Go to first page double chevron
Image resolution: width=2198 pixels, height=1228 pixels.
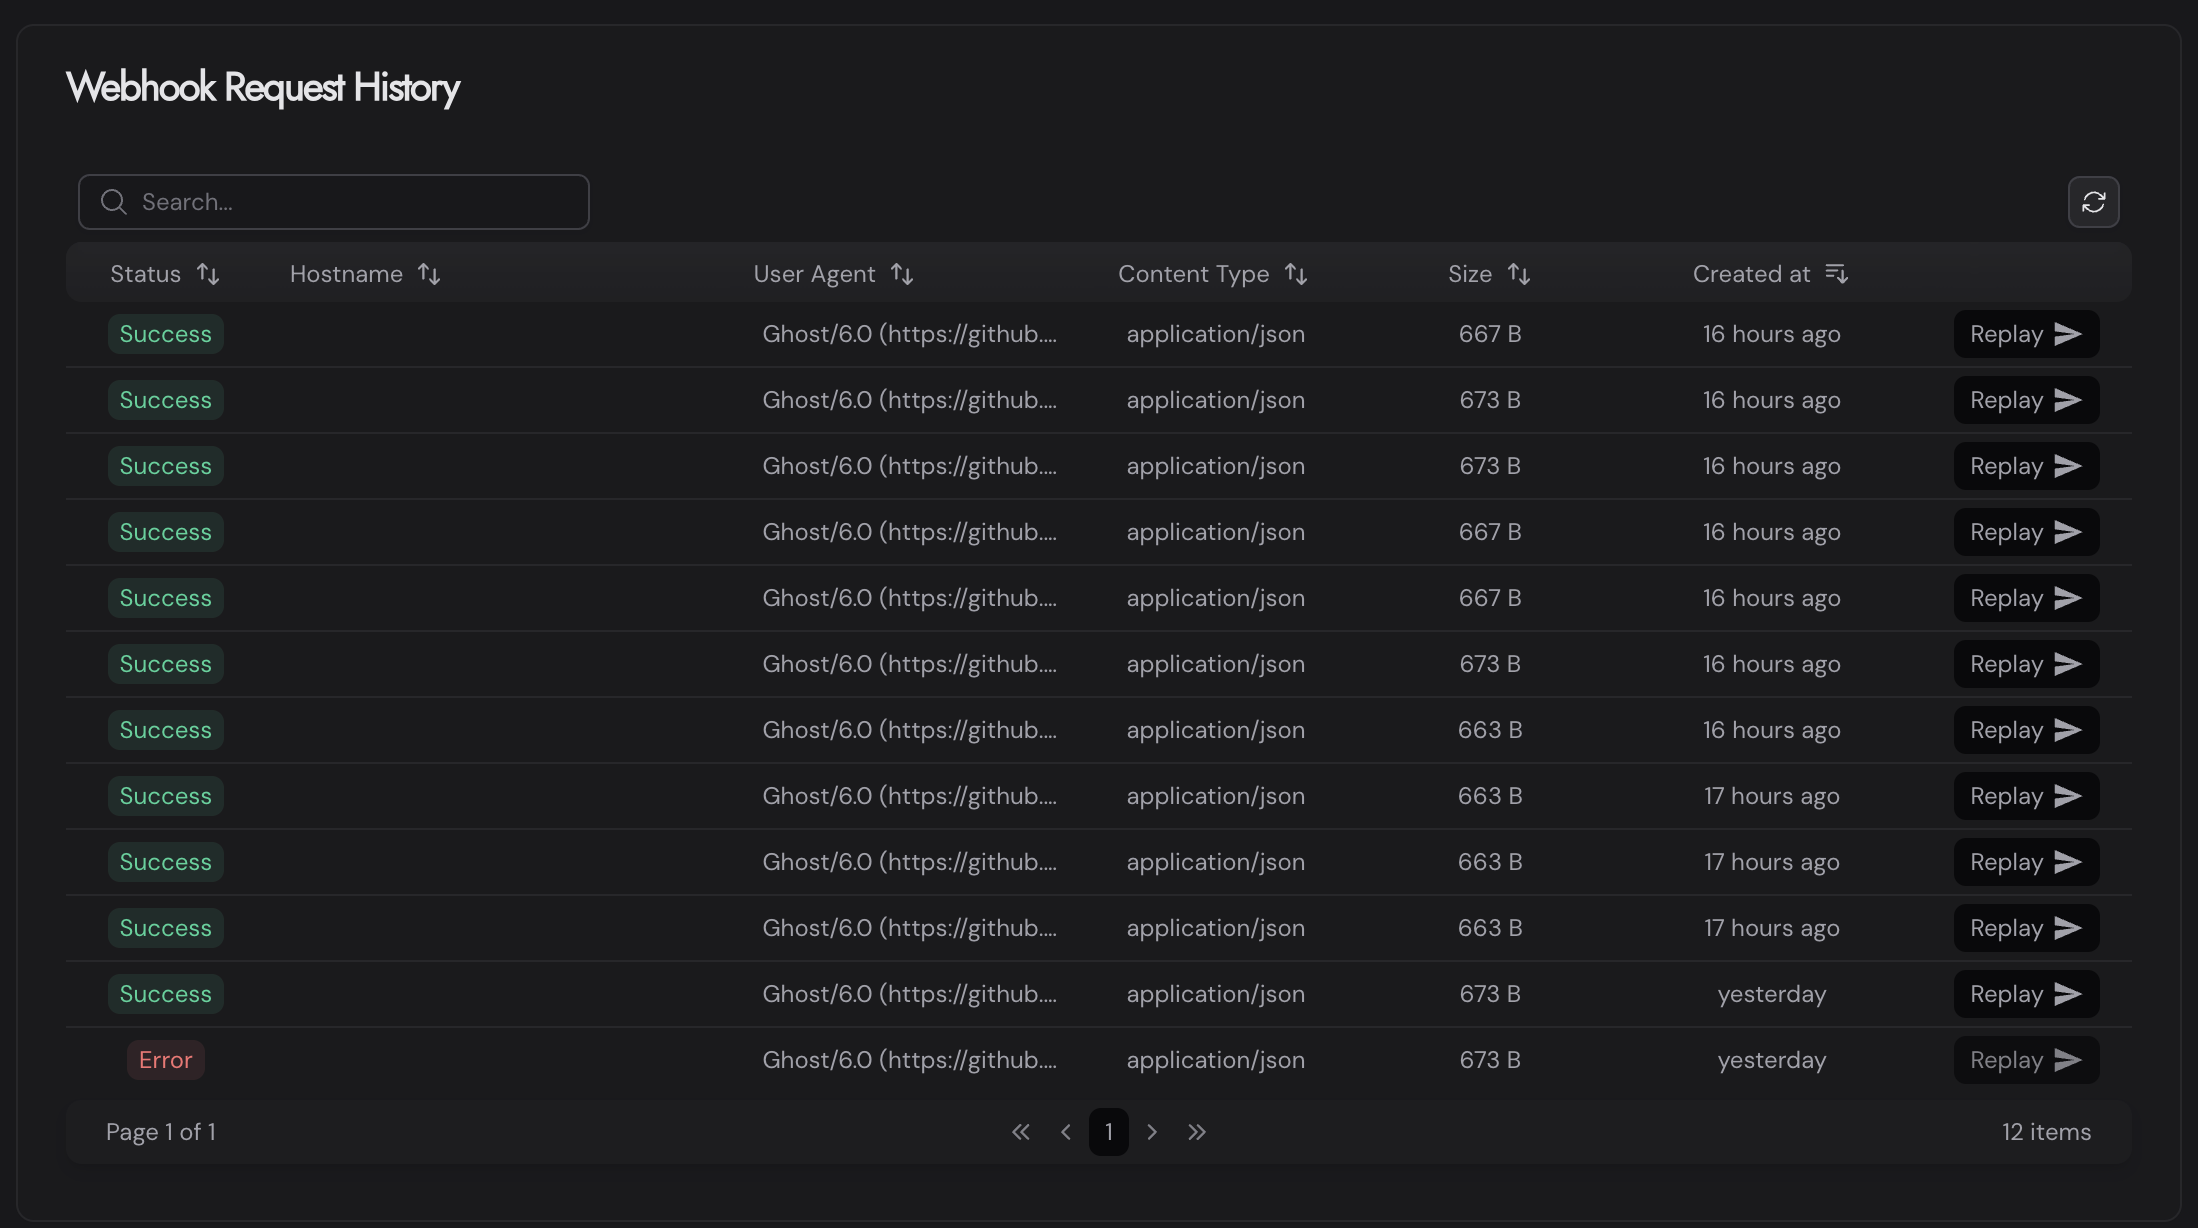click(1020, 1132)
